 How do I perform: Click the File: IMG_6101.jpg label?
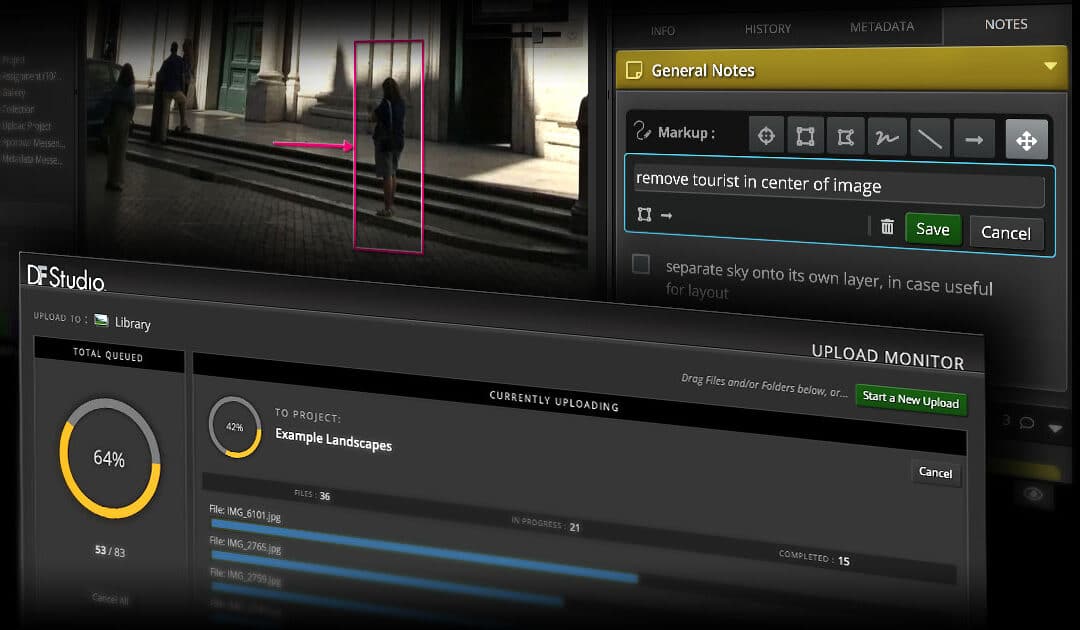point(245,513)
